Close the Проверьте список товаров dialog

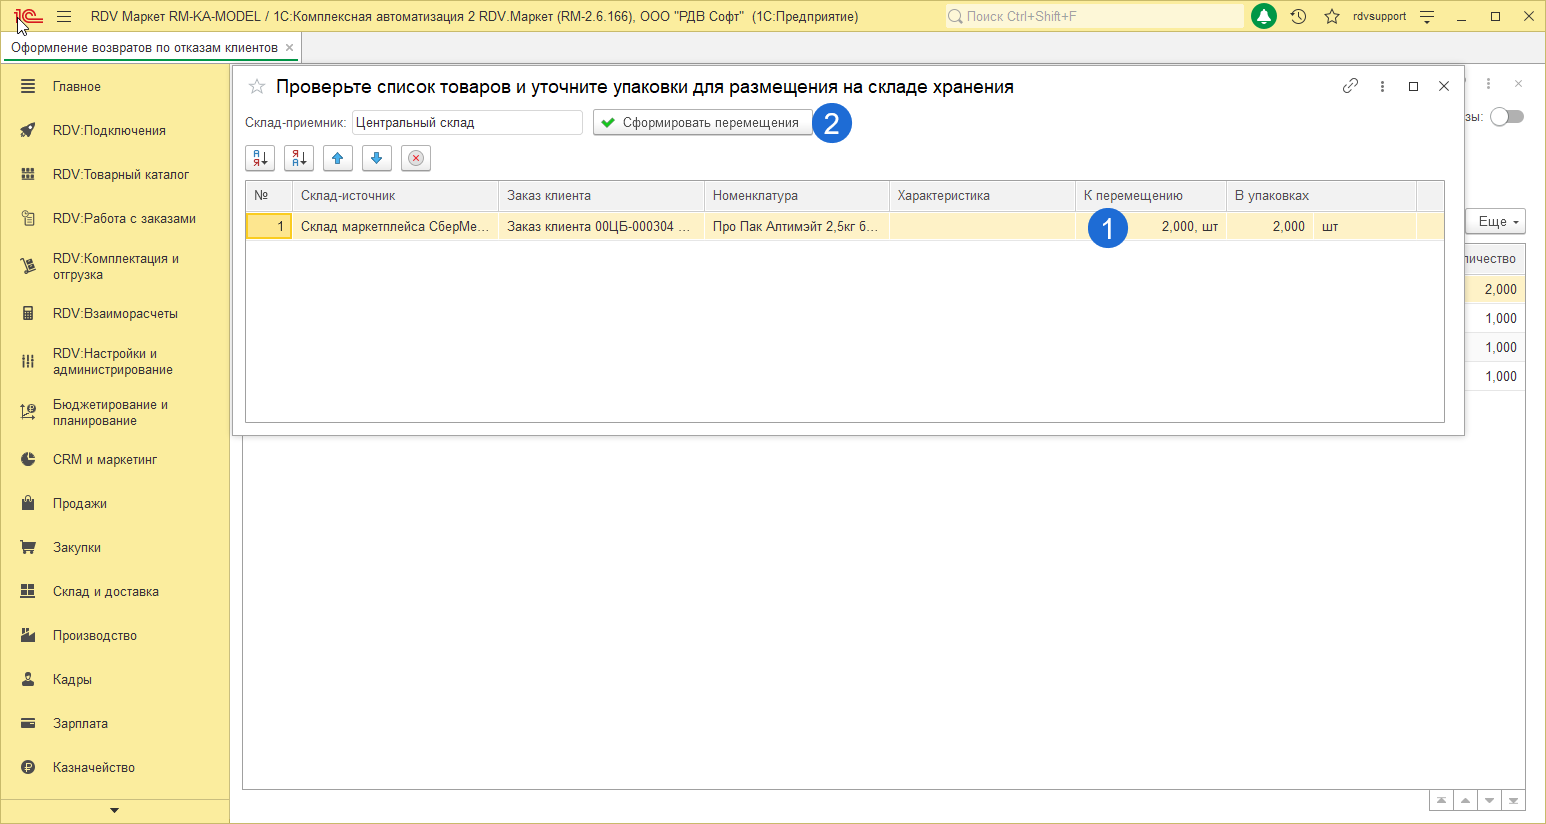[x=1444, y=86]
